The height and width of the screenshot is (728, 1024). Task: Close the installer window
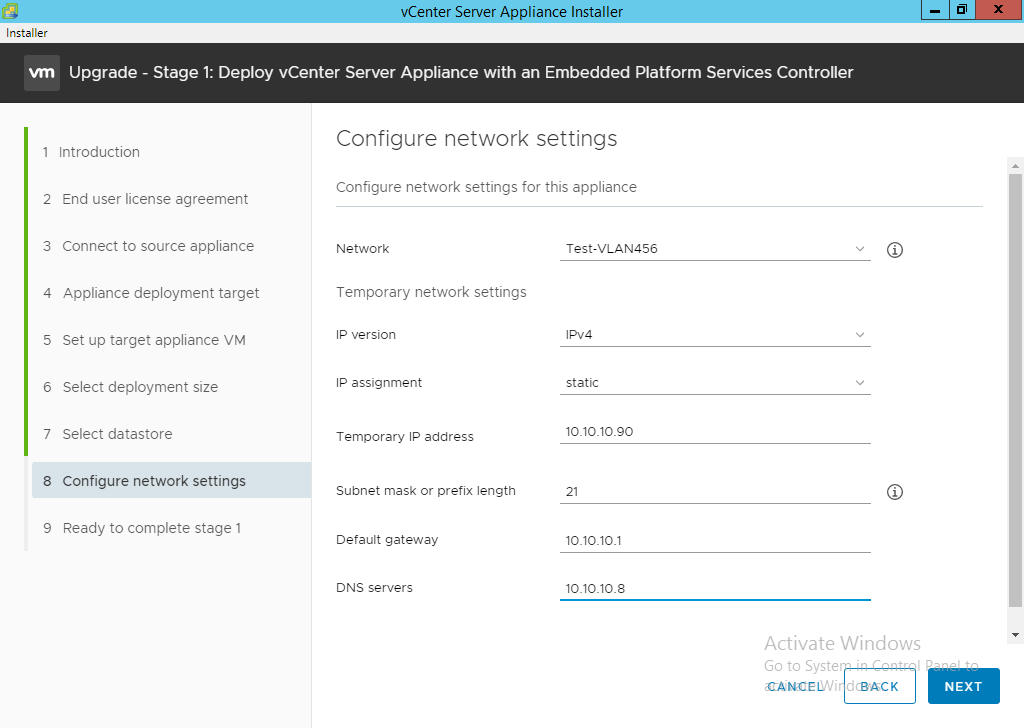999,10
